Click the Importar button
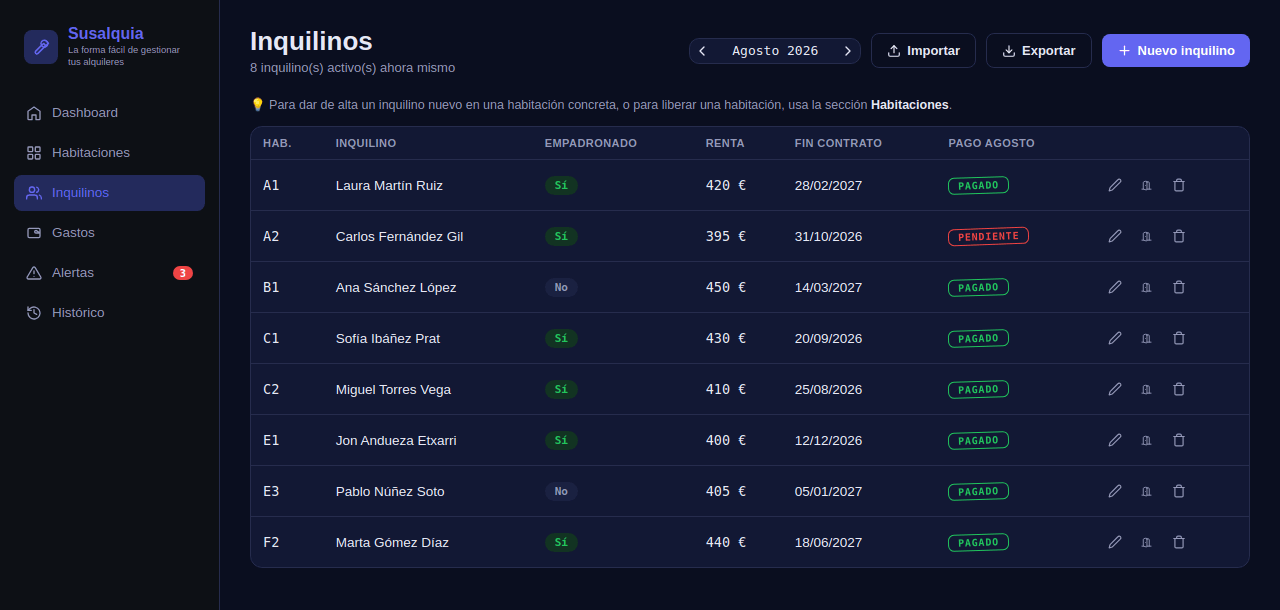 pos(923,51)
